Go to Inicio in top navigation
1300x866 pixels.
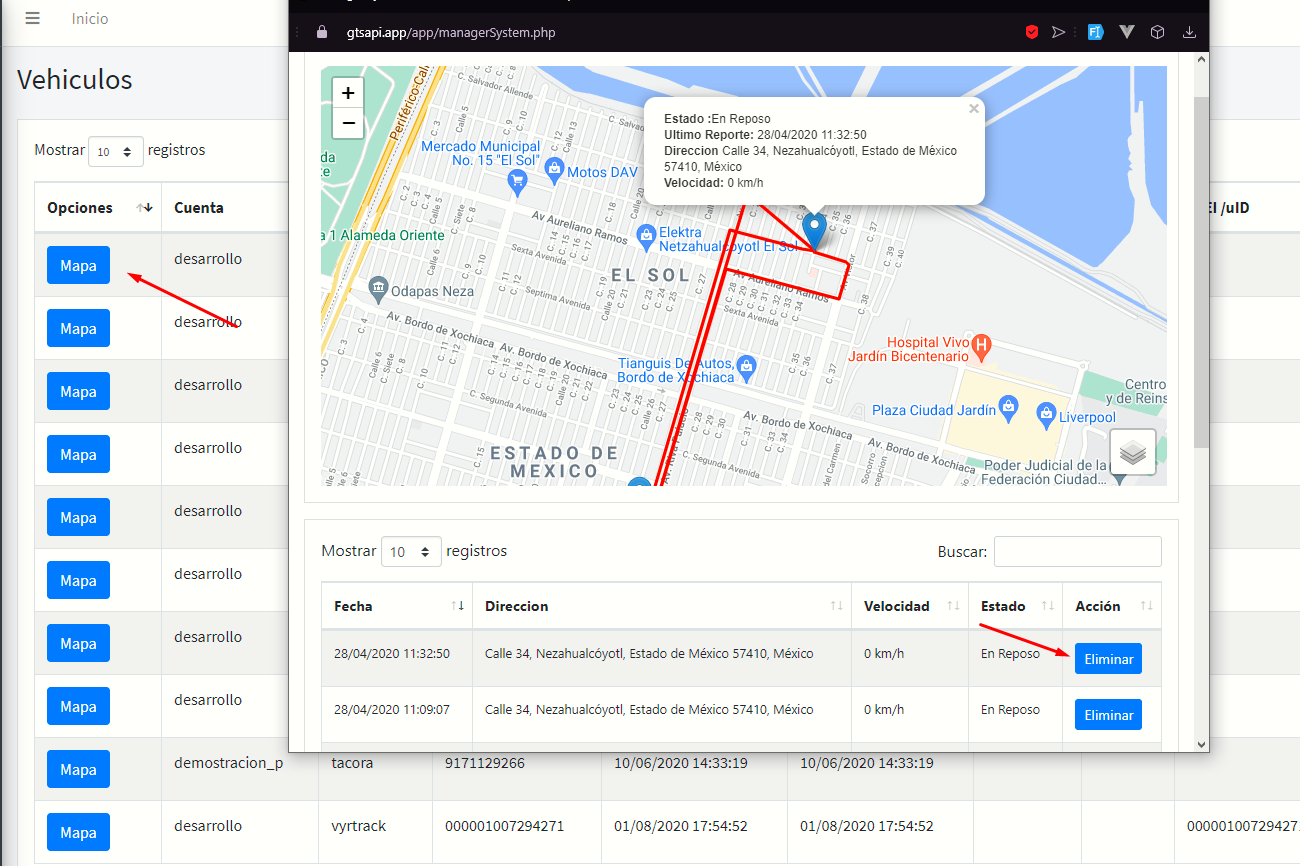(90, 19)
